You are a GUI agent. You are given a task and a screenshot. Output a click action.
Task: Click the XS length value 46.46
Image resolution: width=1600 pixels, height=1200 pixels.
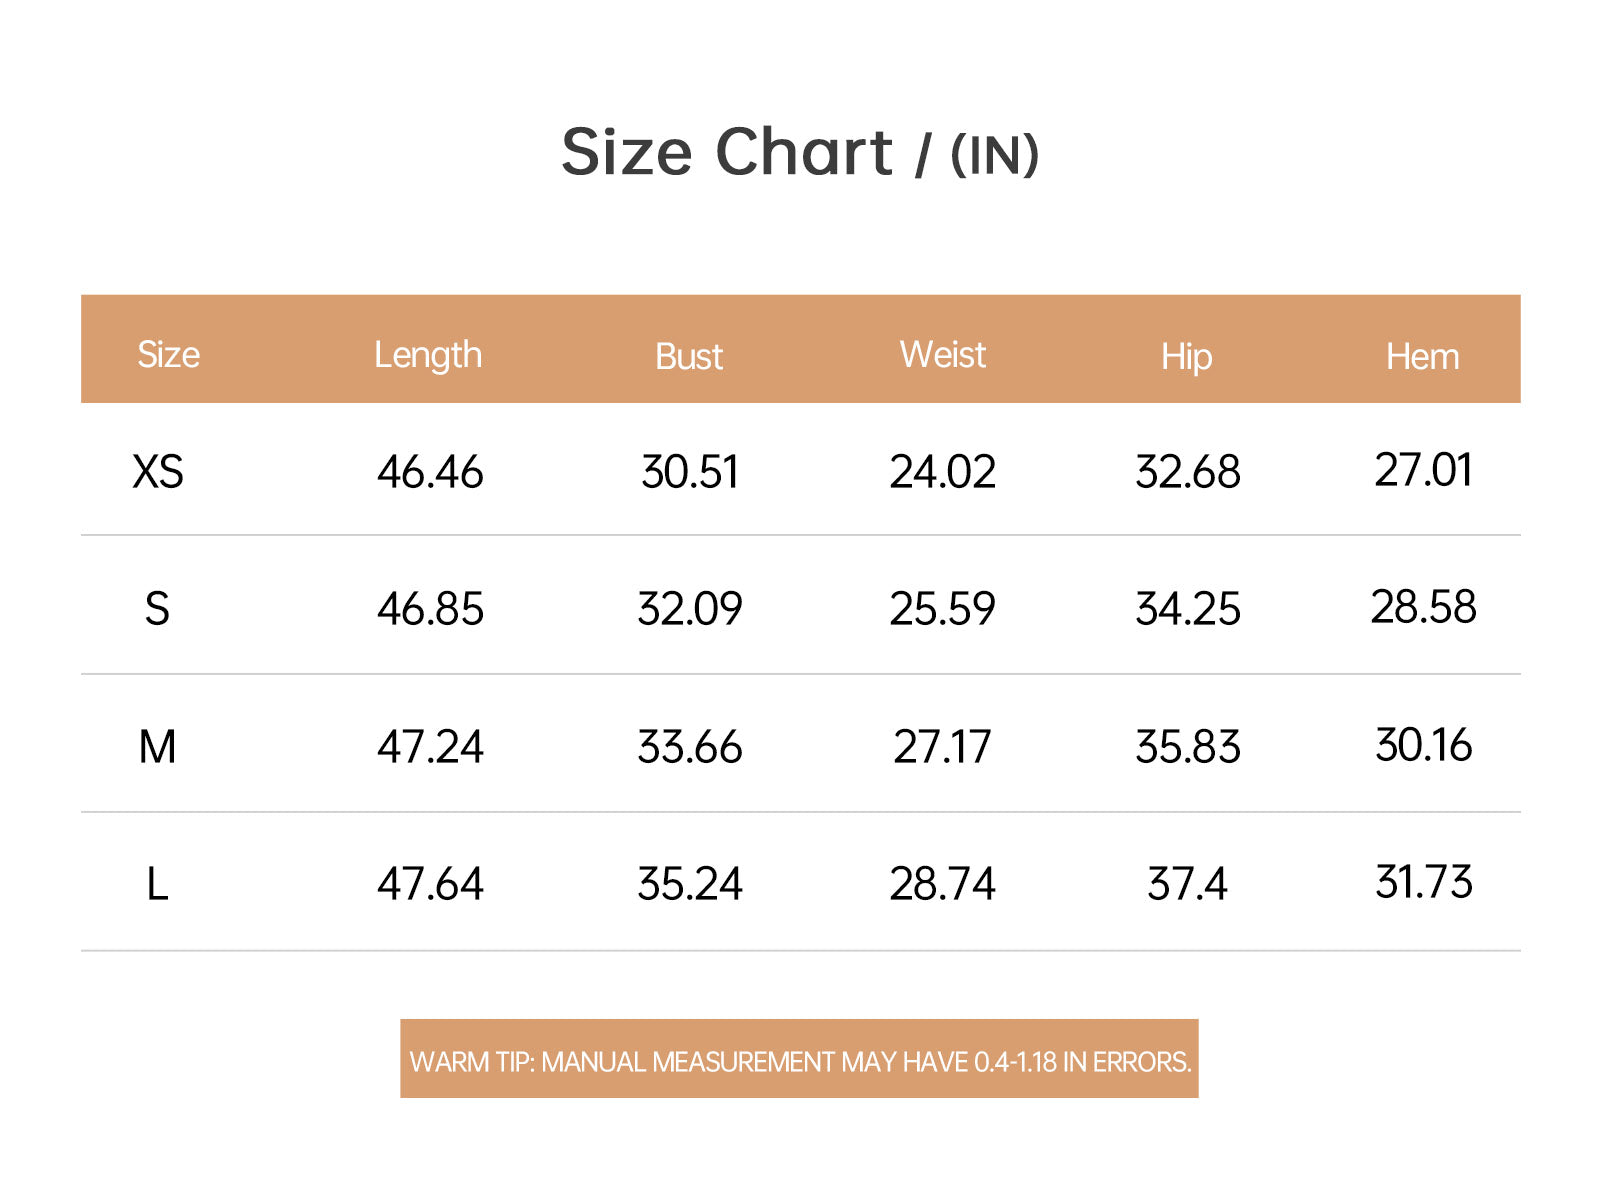click(430, 472)
